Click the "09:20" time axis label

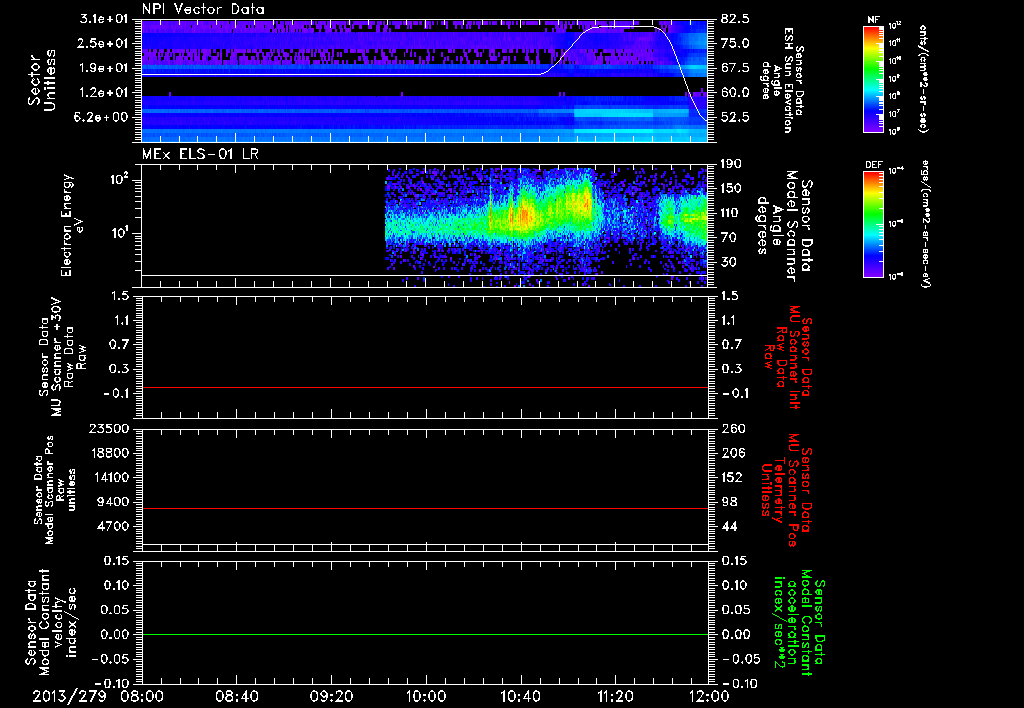tap(332, 696)
